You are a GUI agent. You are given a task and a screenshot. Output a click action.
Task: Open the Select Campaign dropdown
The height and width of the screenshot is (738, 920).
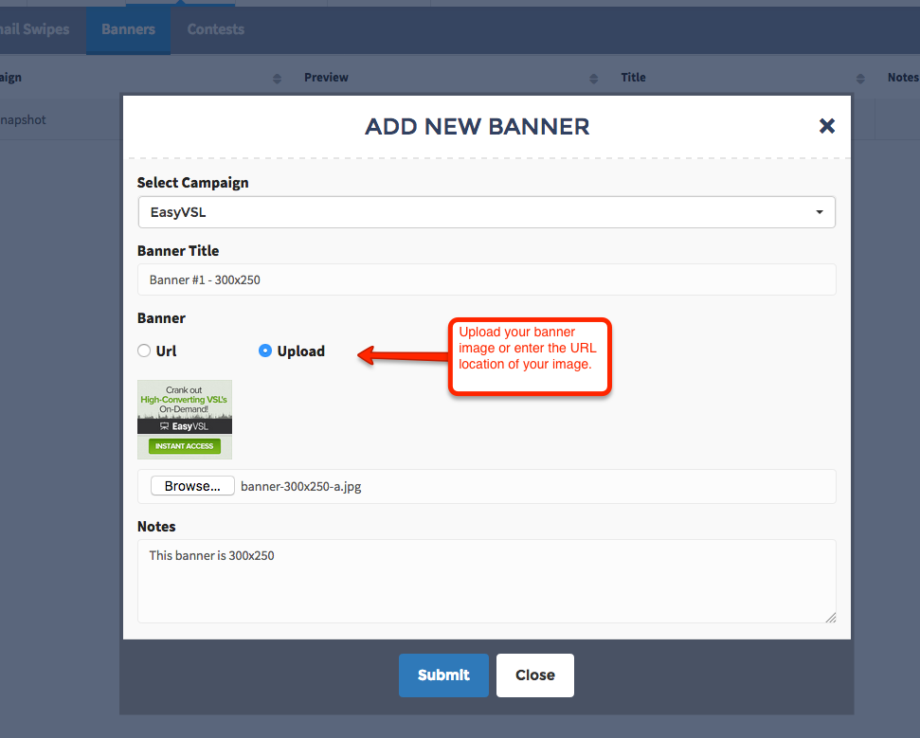[486, 212]
